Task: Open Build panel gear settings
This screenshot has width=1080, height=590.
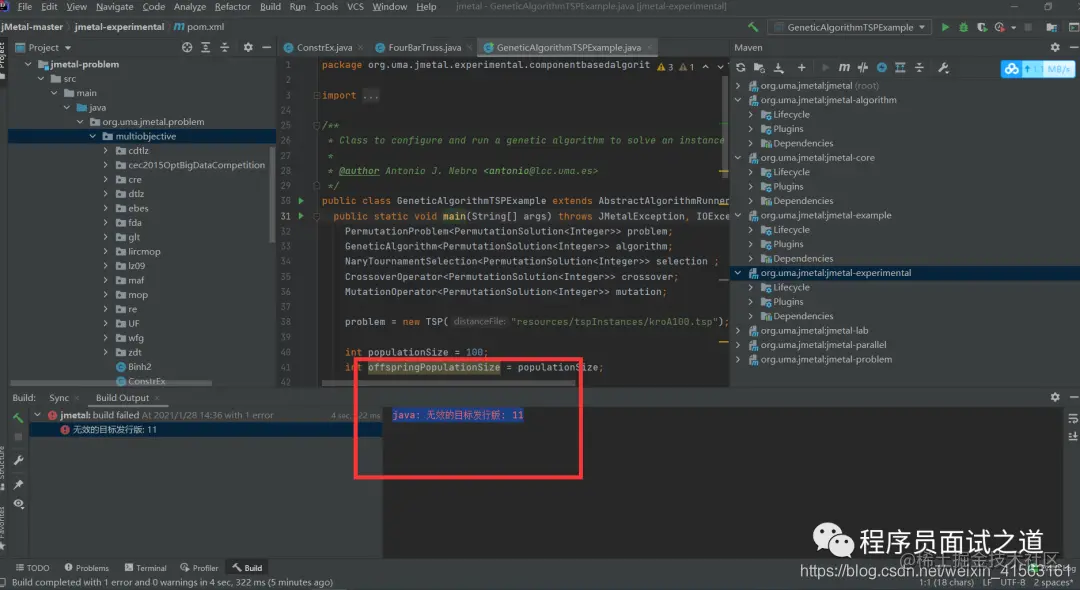Action: click(x=1055, y=397)
